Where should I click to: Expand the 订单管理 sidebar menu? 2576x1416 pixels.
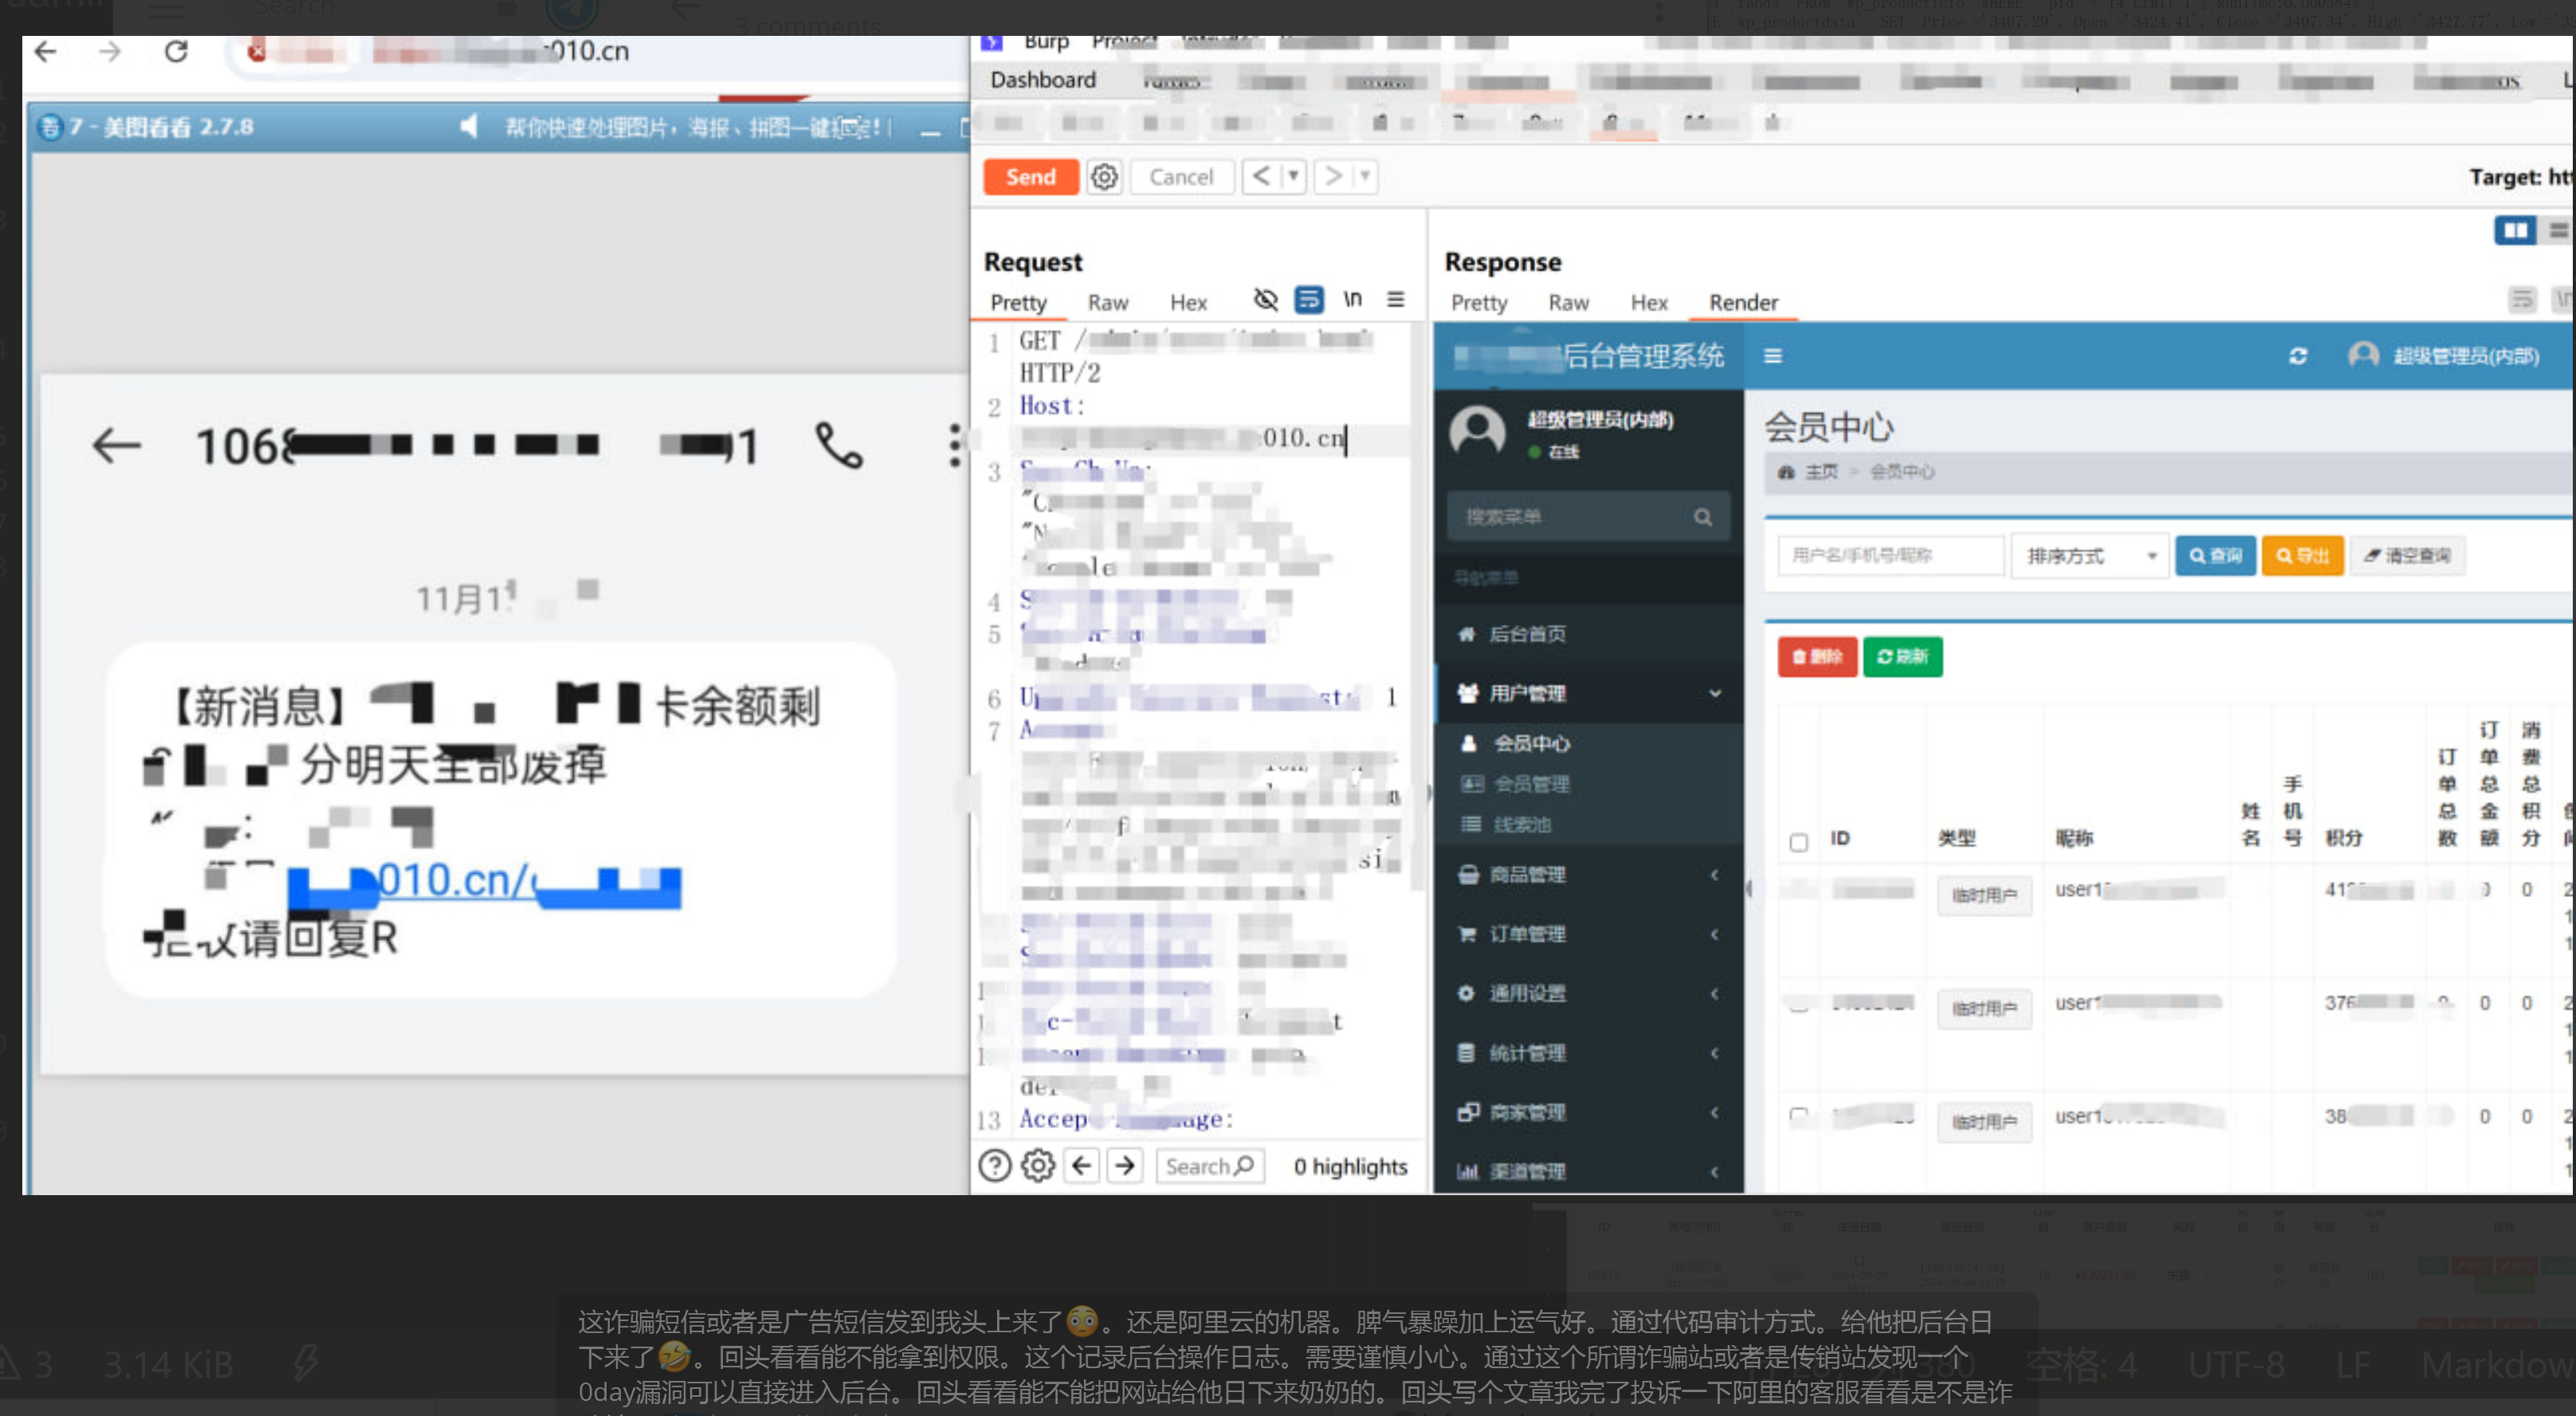(1588, 934)
